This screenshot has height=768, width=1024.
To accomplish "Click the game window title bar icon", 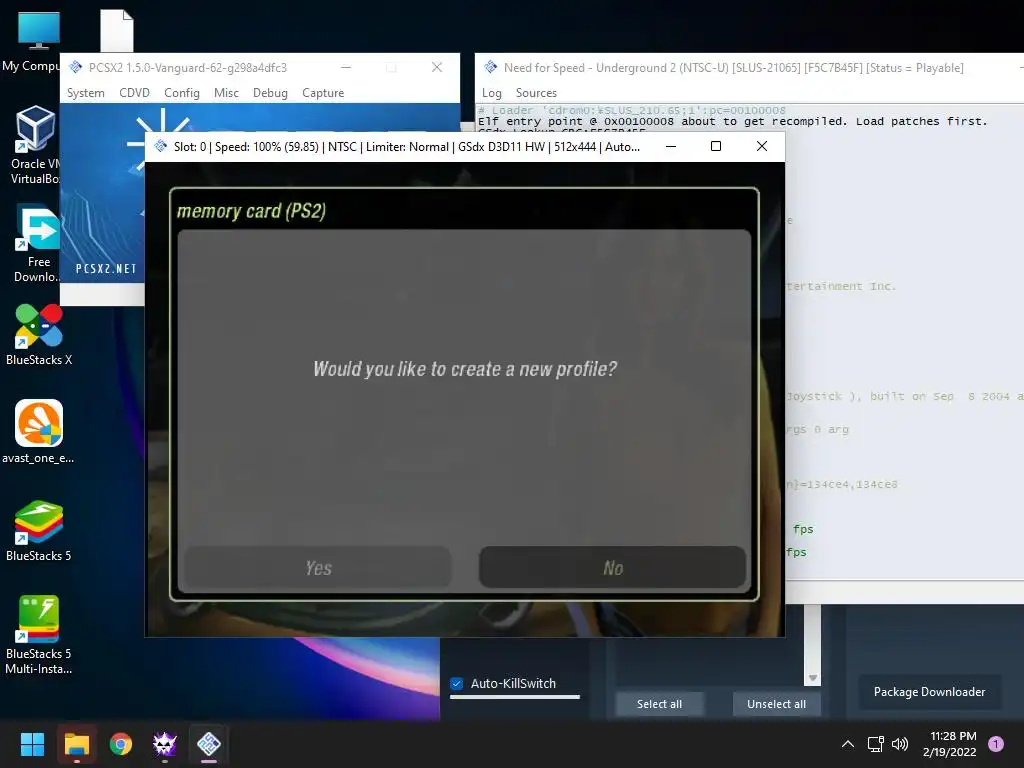I will (x=161, y=146).
